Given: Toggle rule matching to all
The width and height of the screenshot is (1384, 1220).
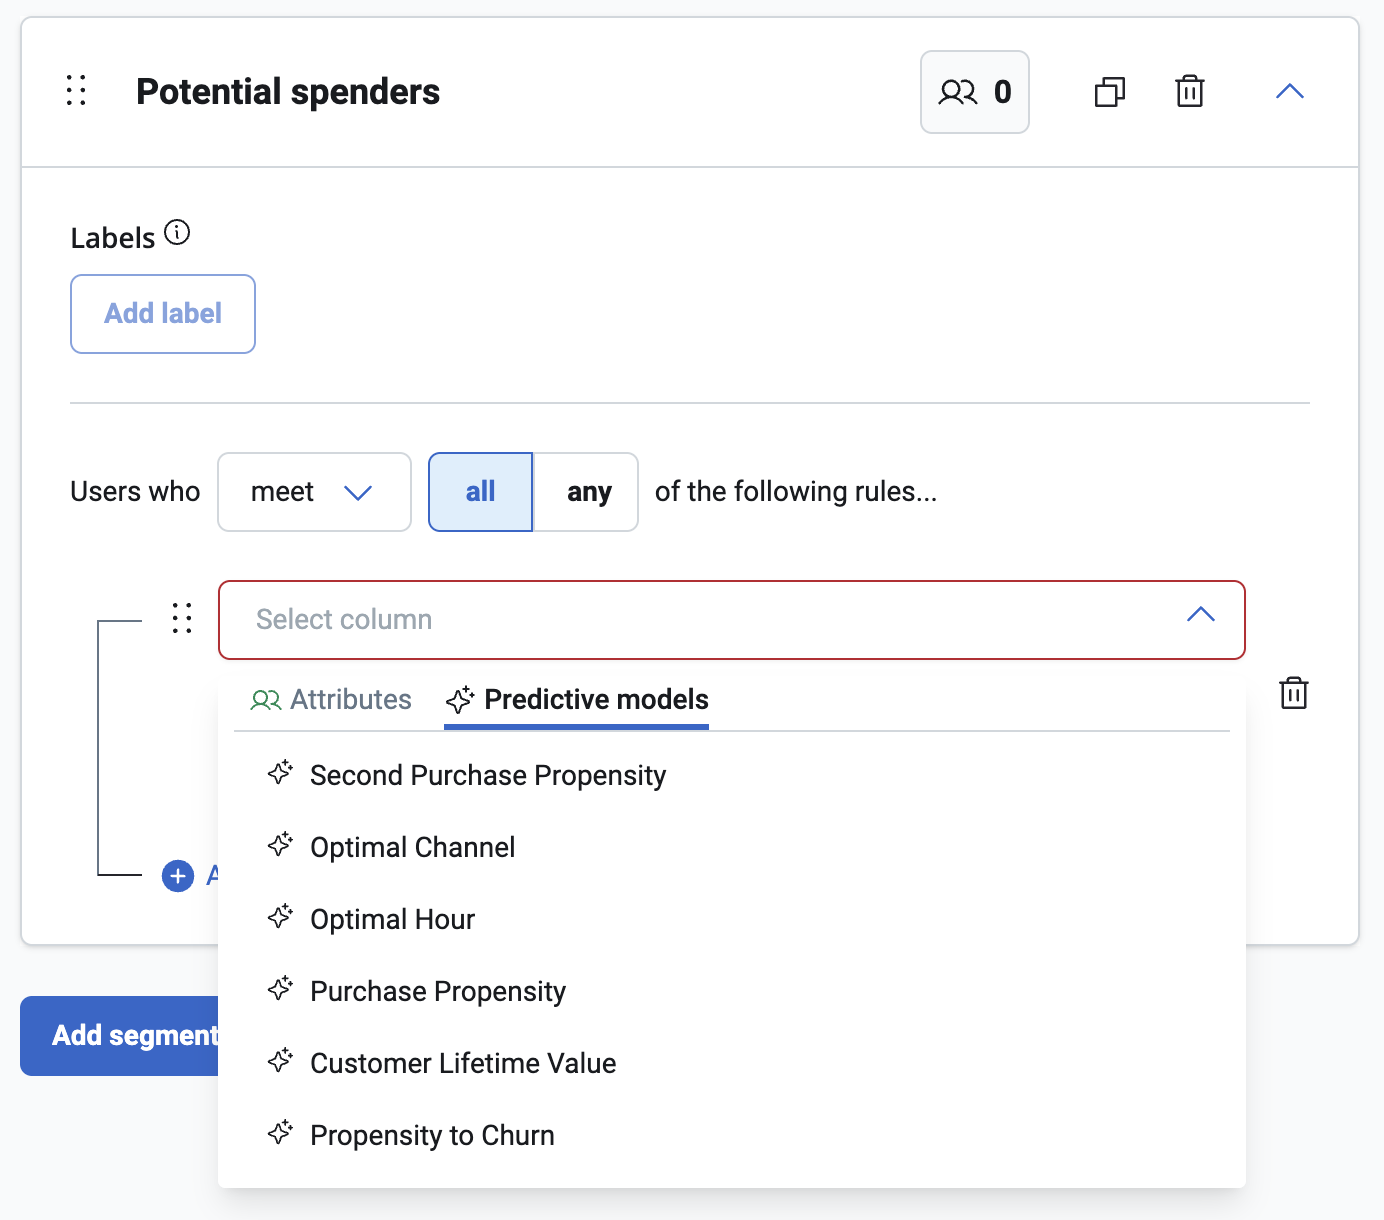Looking at the screenshot, I should 480,492.
